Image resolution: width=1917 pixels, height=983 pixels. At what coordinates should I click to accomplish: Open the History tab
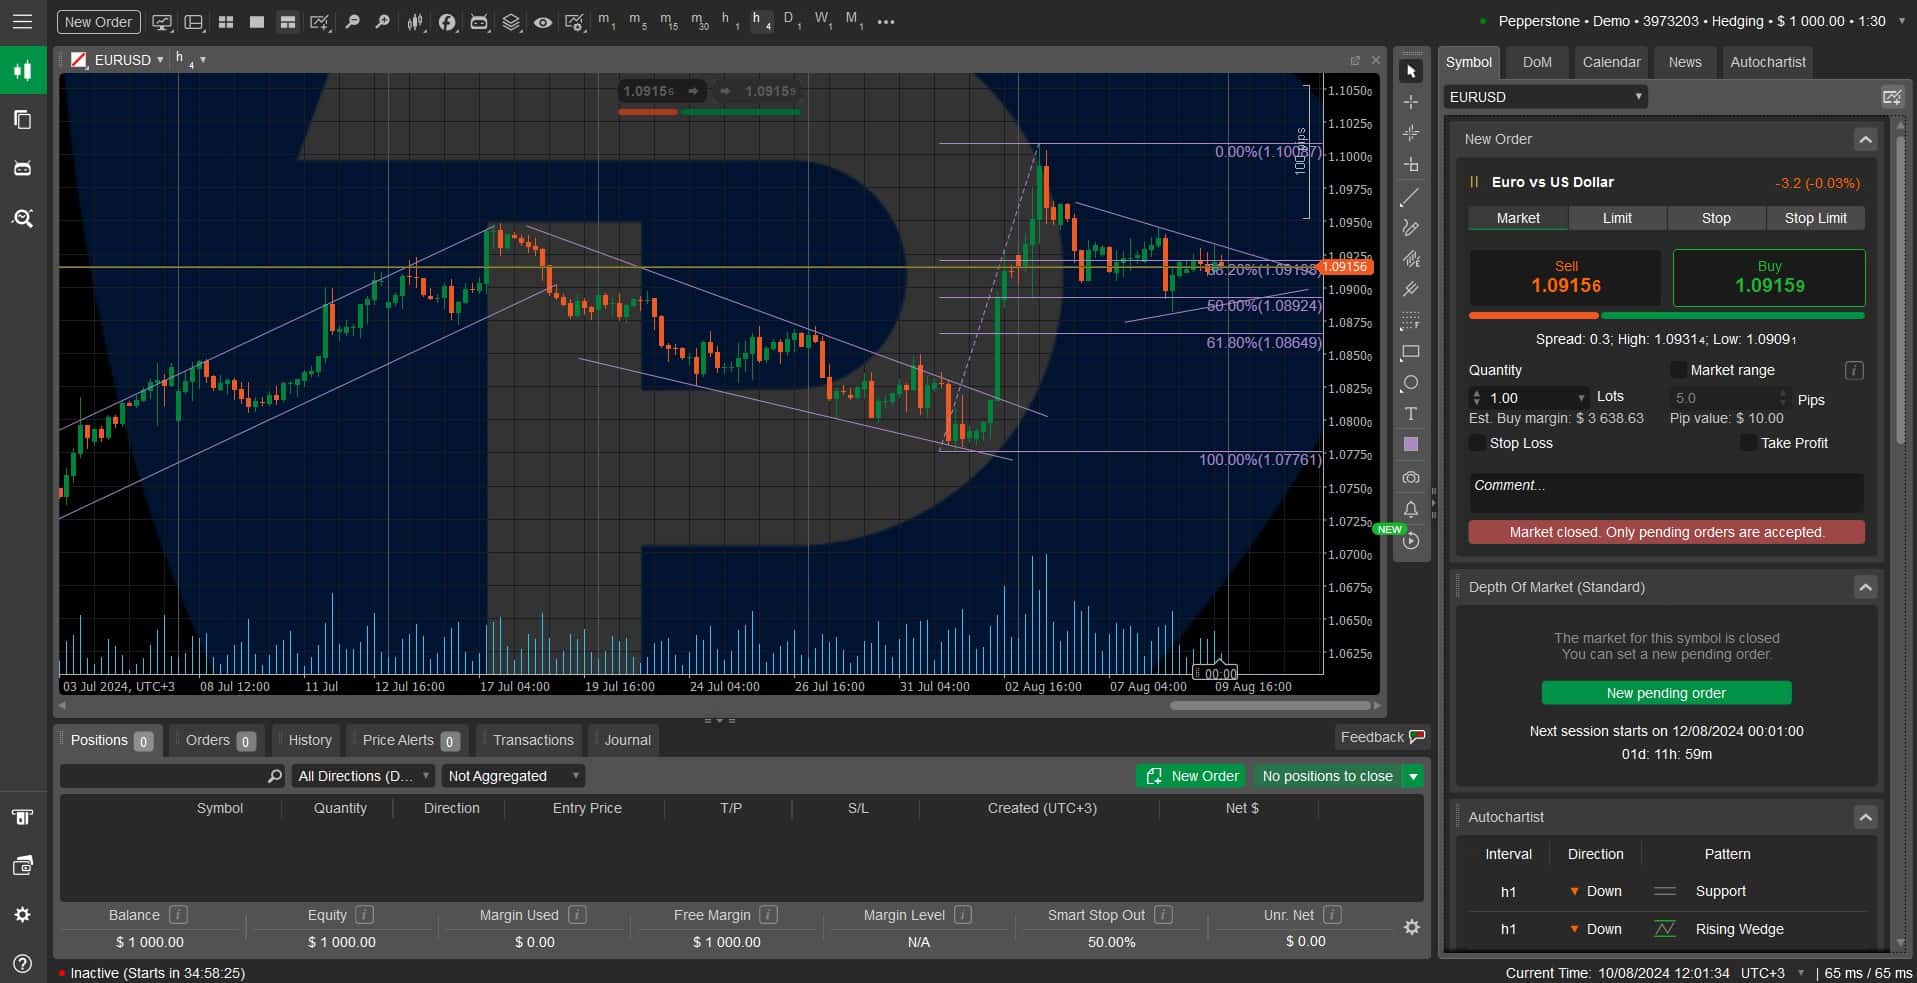click(x=308, y=740)
